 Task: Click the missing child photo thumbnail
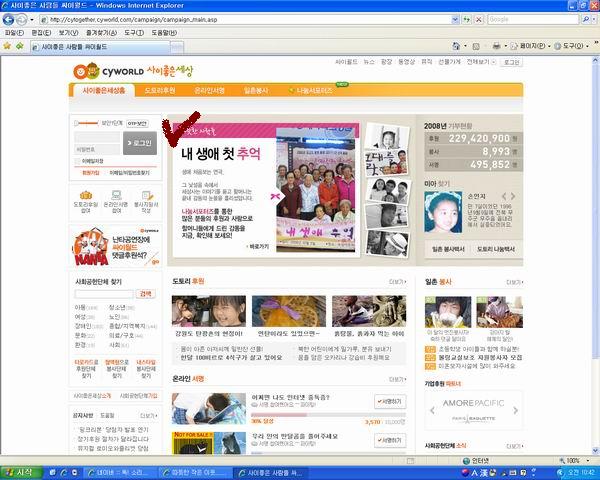(x=443, y=212)
